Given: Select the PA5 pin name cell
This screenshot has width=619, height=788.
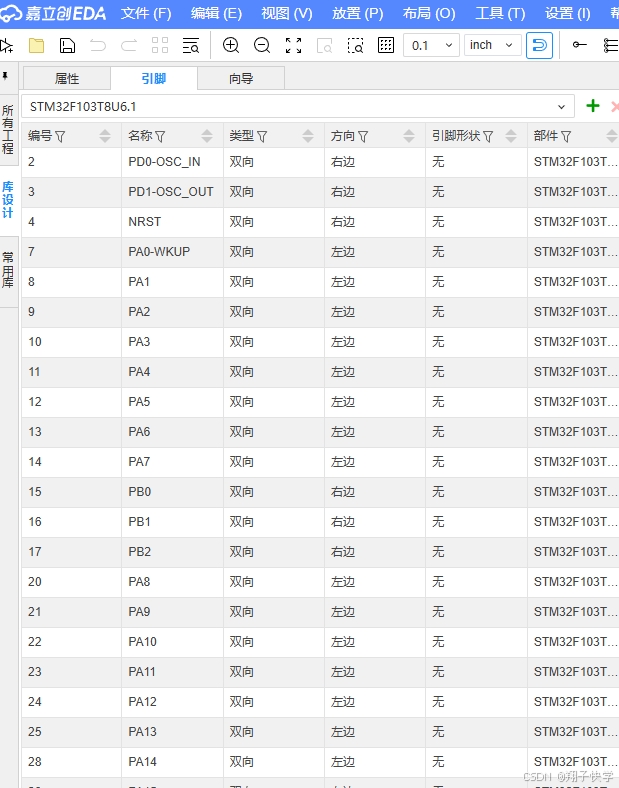Looking at the screenshot, I should click(x=172, y=402).
